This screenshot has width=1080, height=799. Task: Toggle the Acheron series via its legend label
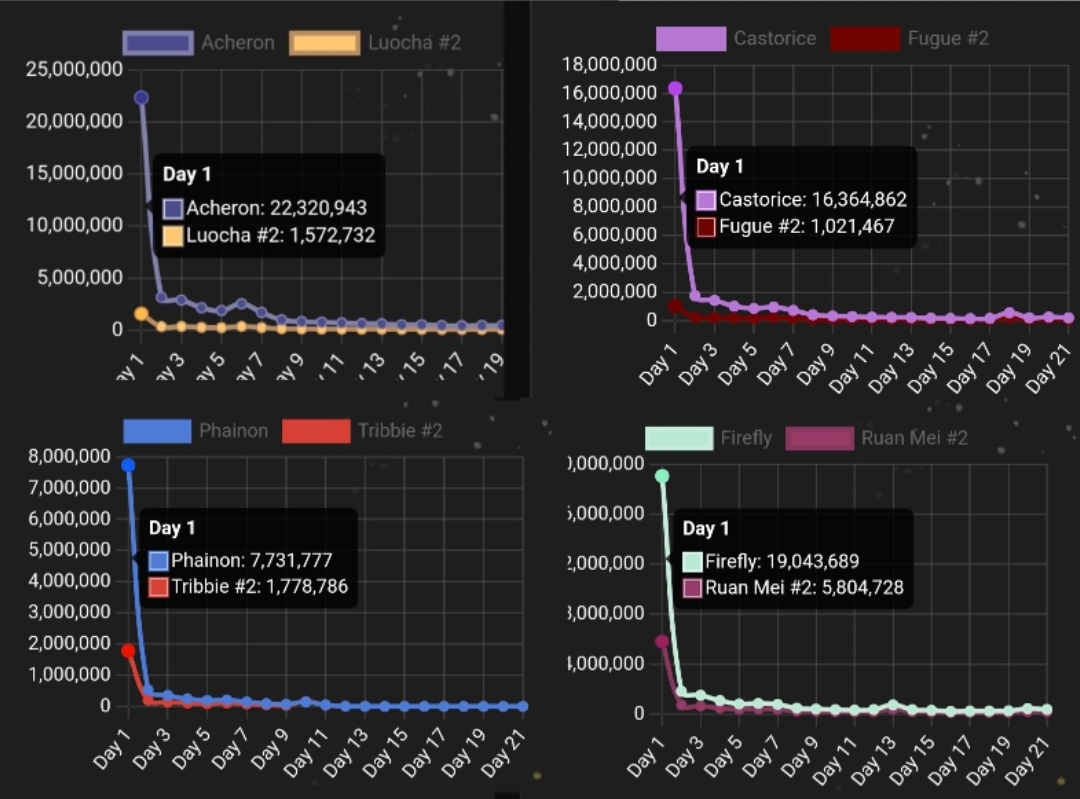(x=238, y=43)
